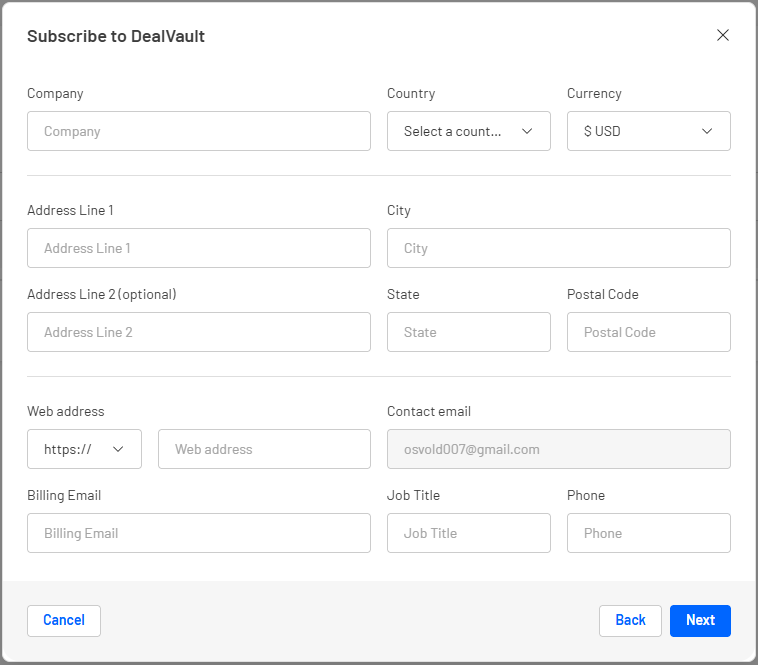Select the State input field

coord(468,332)
